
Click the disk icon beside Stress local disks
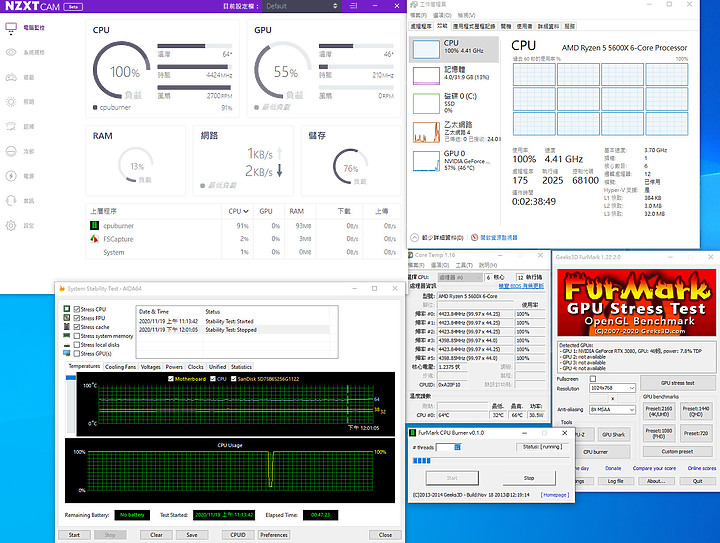[67, 345]
